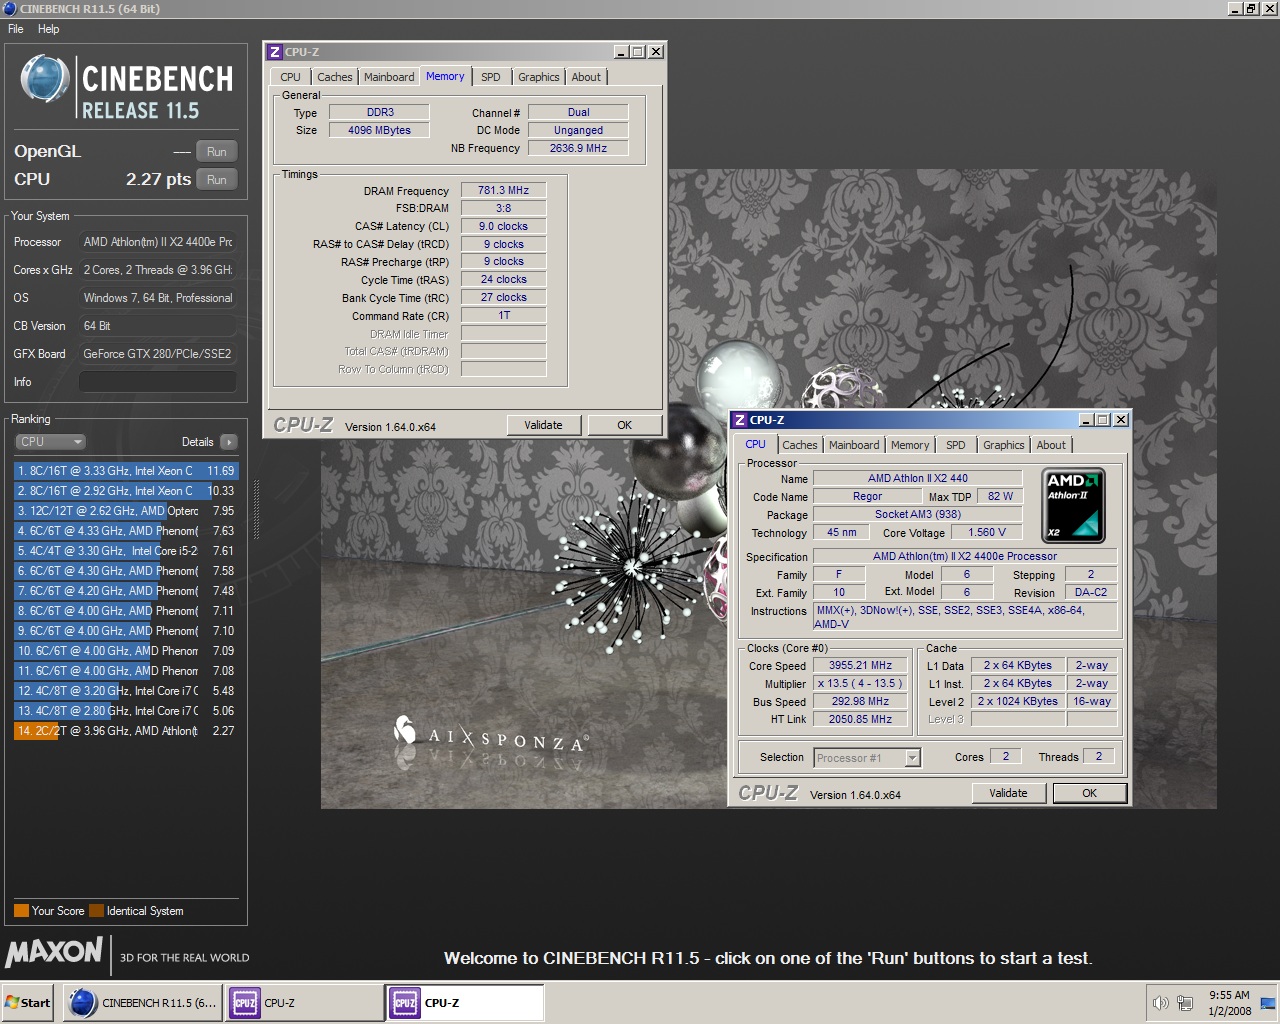Viewport: 1280px width, 1024px height.
Task: Click NB Frequency value 2636.9 MHz
Action: click(578, 148)
